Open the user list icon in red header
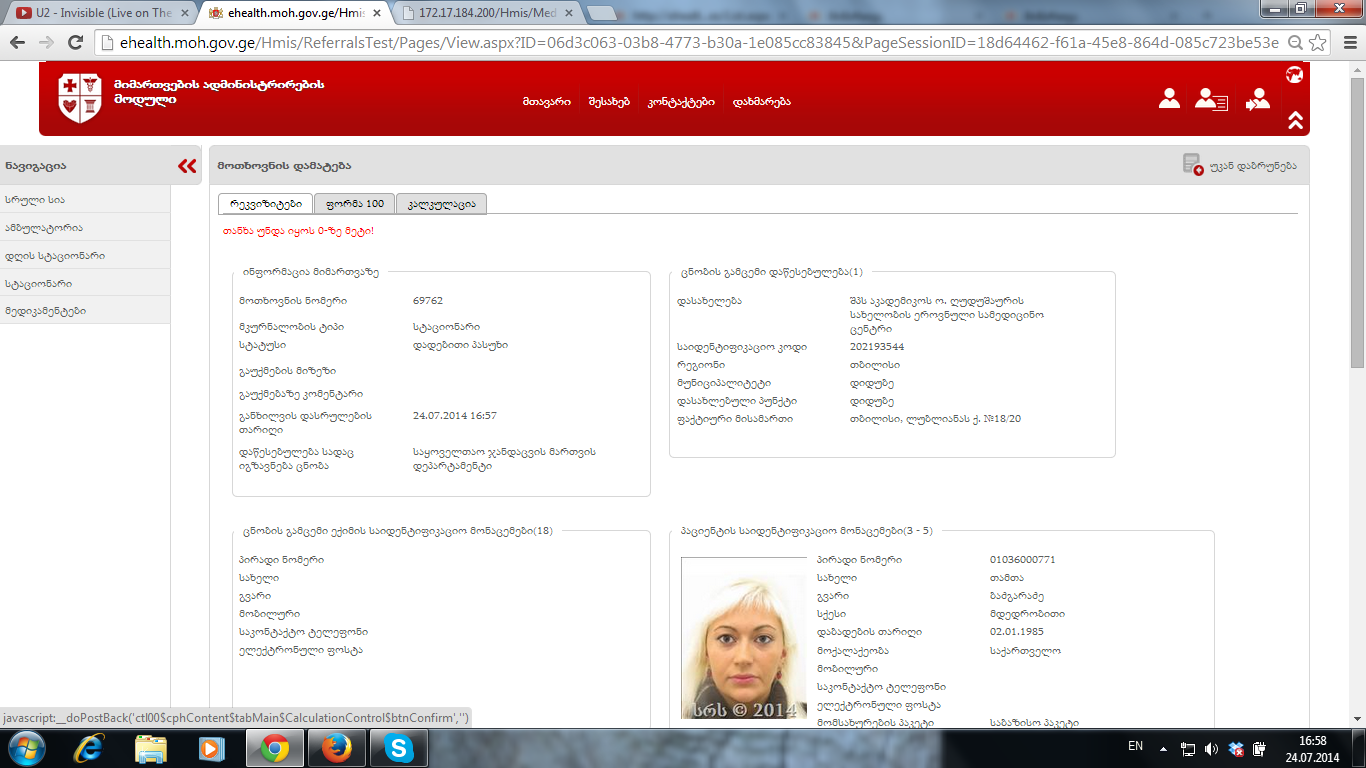Viewport: 1366px width, 768px height. 1211,99
